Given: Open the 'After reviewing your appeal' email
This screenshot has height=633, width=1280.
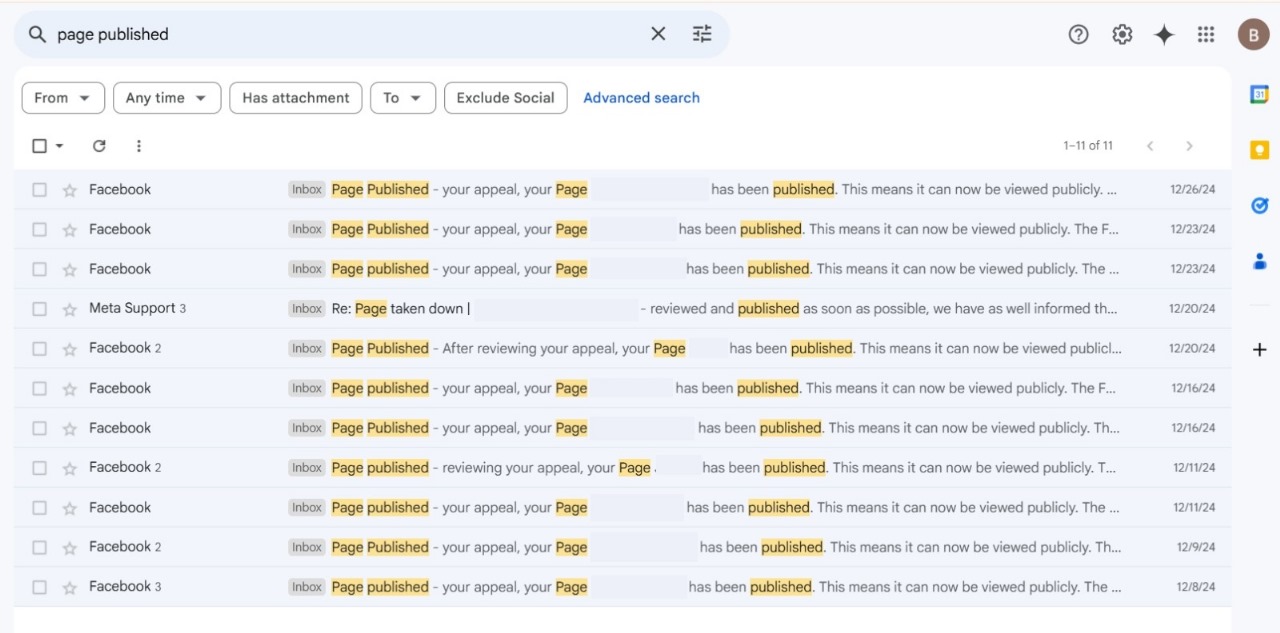Looking at the screenshot, I should tap(623, 349).
